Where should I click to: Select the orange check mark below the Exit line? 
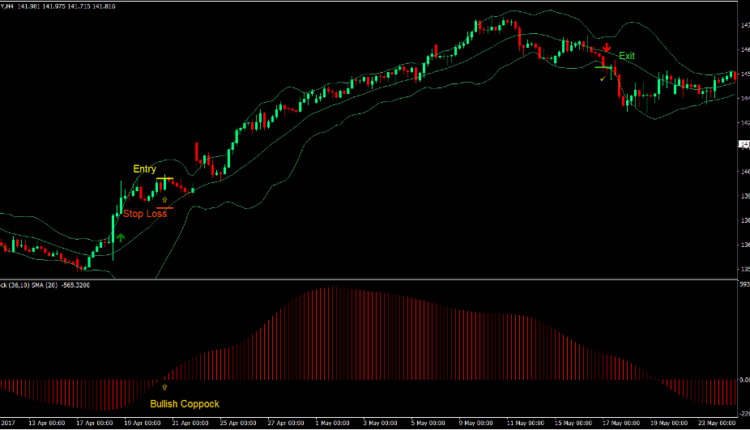(602, 76)
